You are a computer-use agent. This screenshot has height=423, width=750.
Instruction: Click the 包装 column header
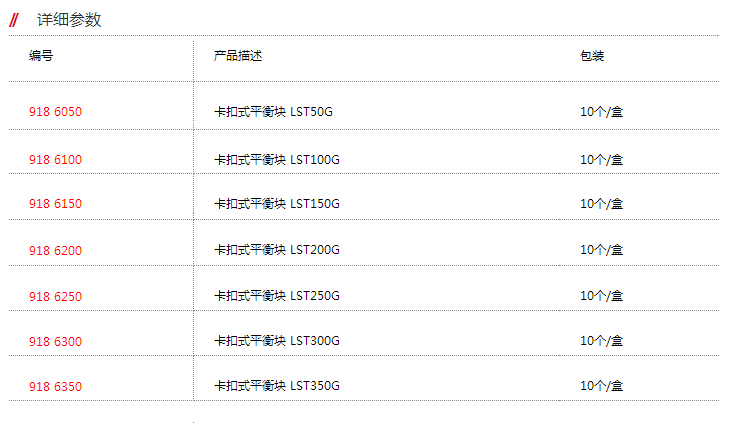click(x=592, y=56)
